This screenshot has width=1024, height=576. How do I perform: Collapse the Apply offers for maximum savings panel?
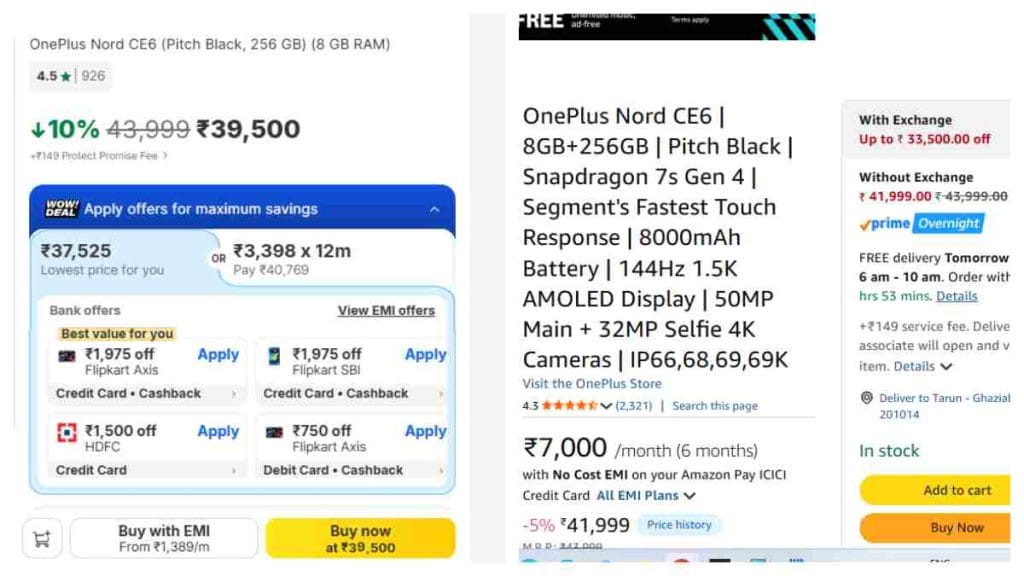coord(434,210)
